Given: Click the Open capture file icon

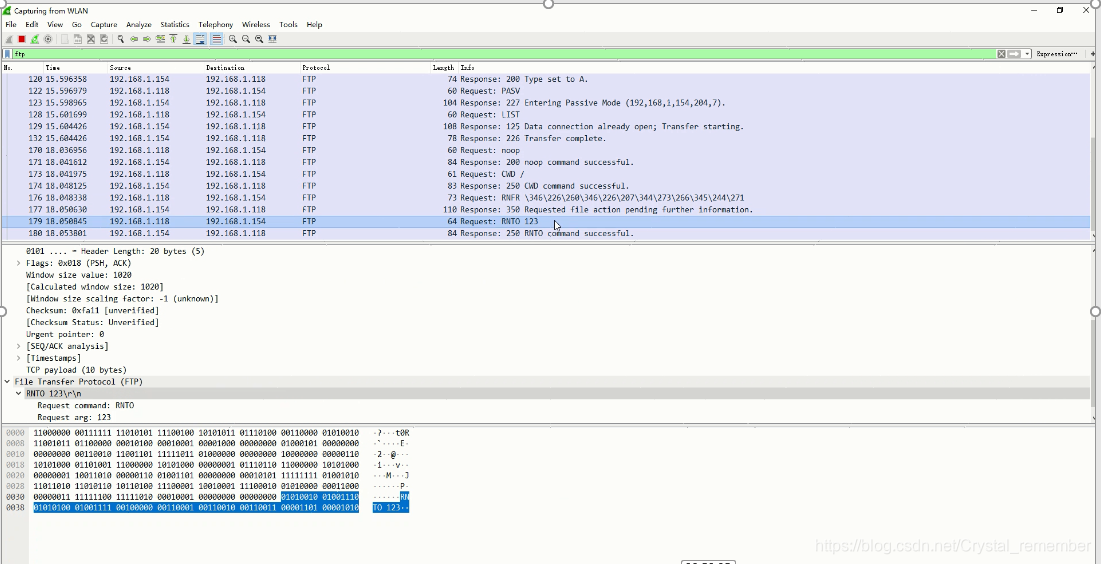Looking at the screenshot, I should tap(65, 39).
